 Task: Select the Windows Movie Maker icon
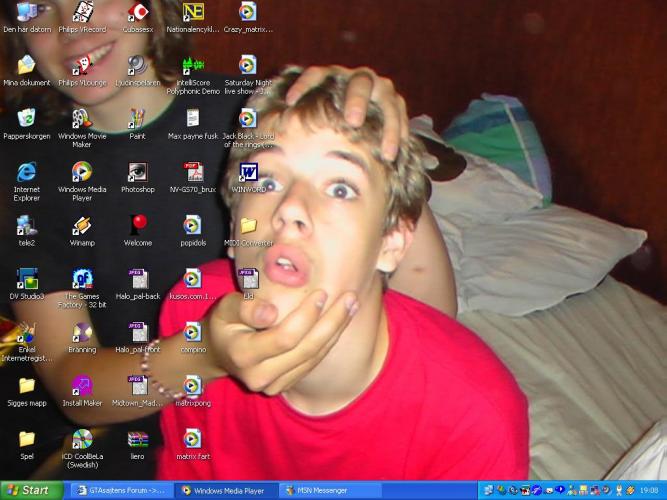(82, 119)
